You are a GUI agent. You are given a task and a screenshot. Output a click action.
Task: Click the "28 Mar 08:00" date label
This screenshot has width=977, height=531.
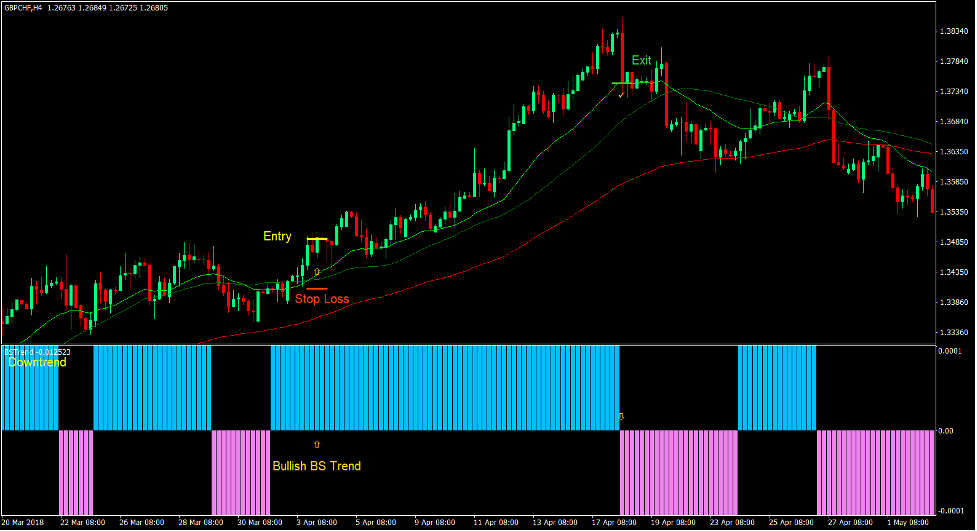(x=201, y=522)
